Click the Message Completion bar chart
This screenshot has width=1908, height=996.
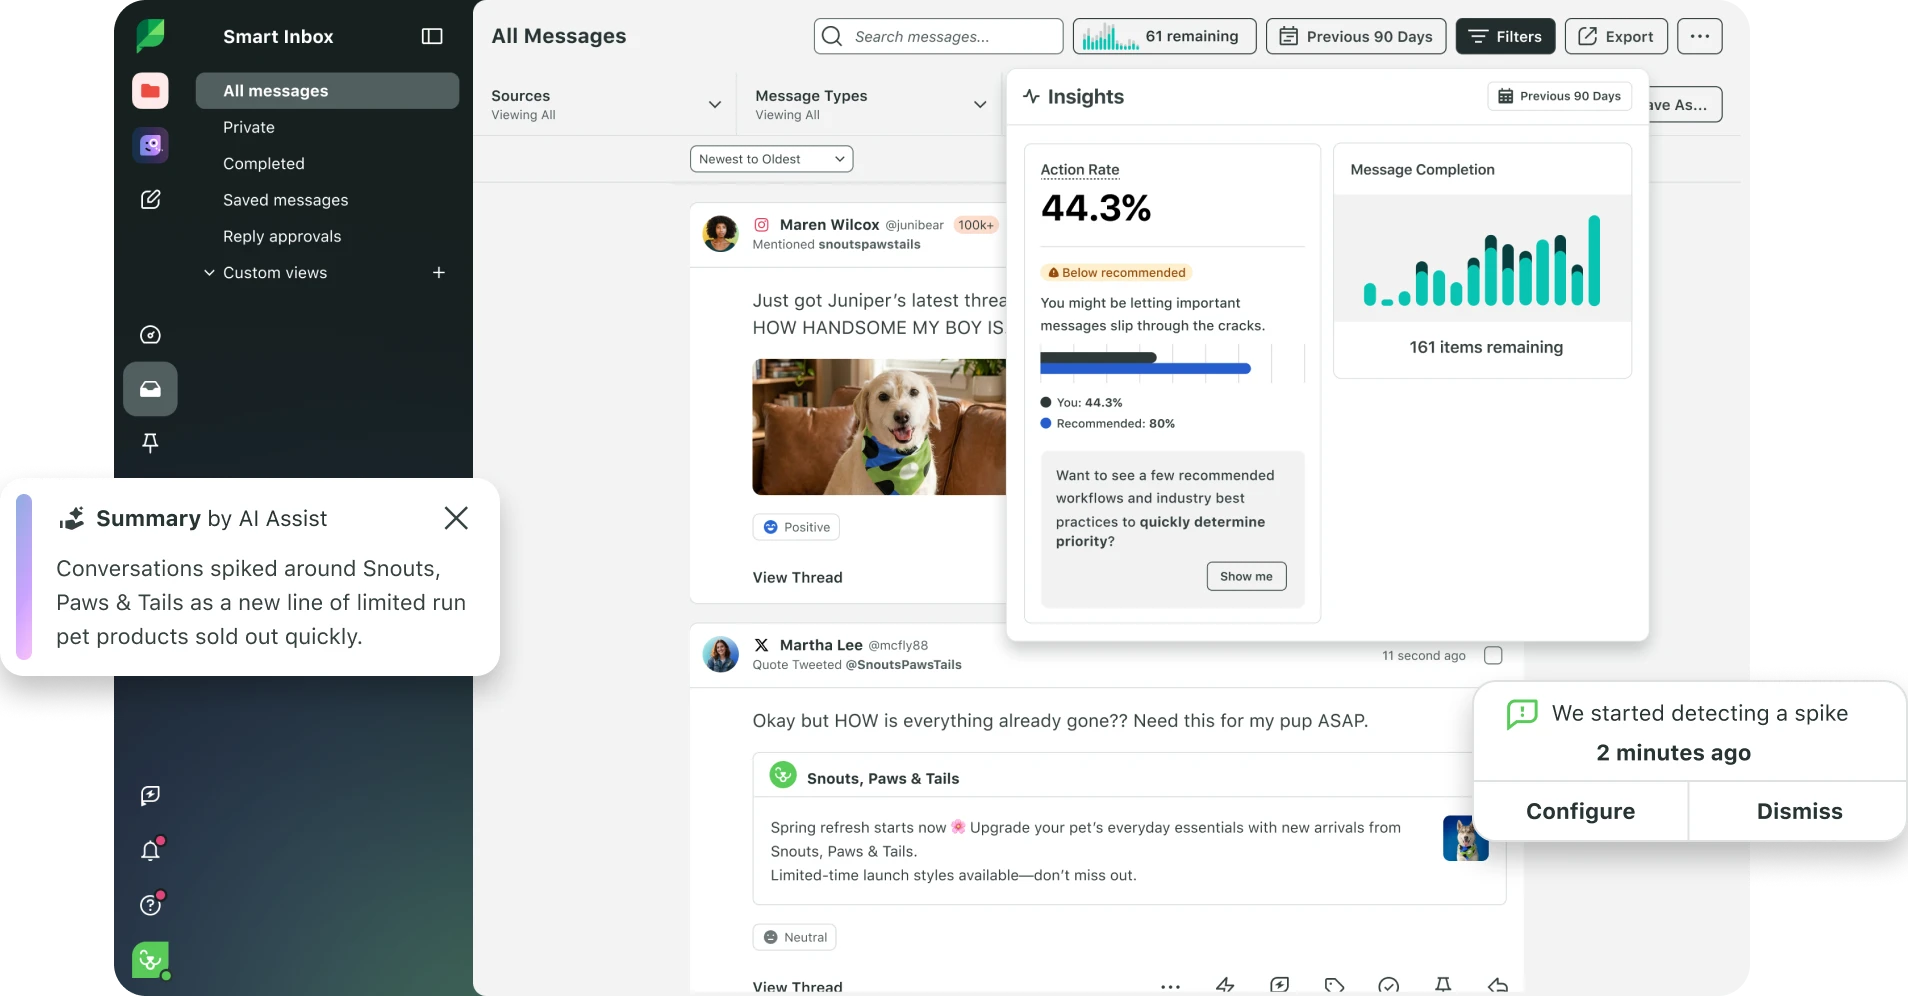click(1482, 260)
